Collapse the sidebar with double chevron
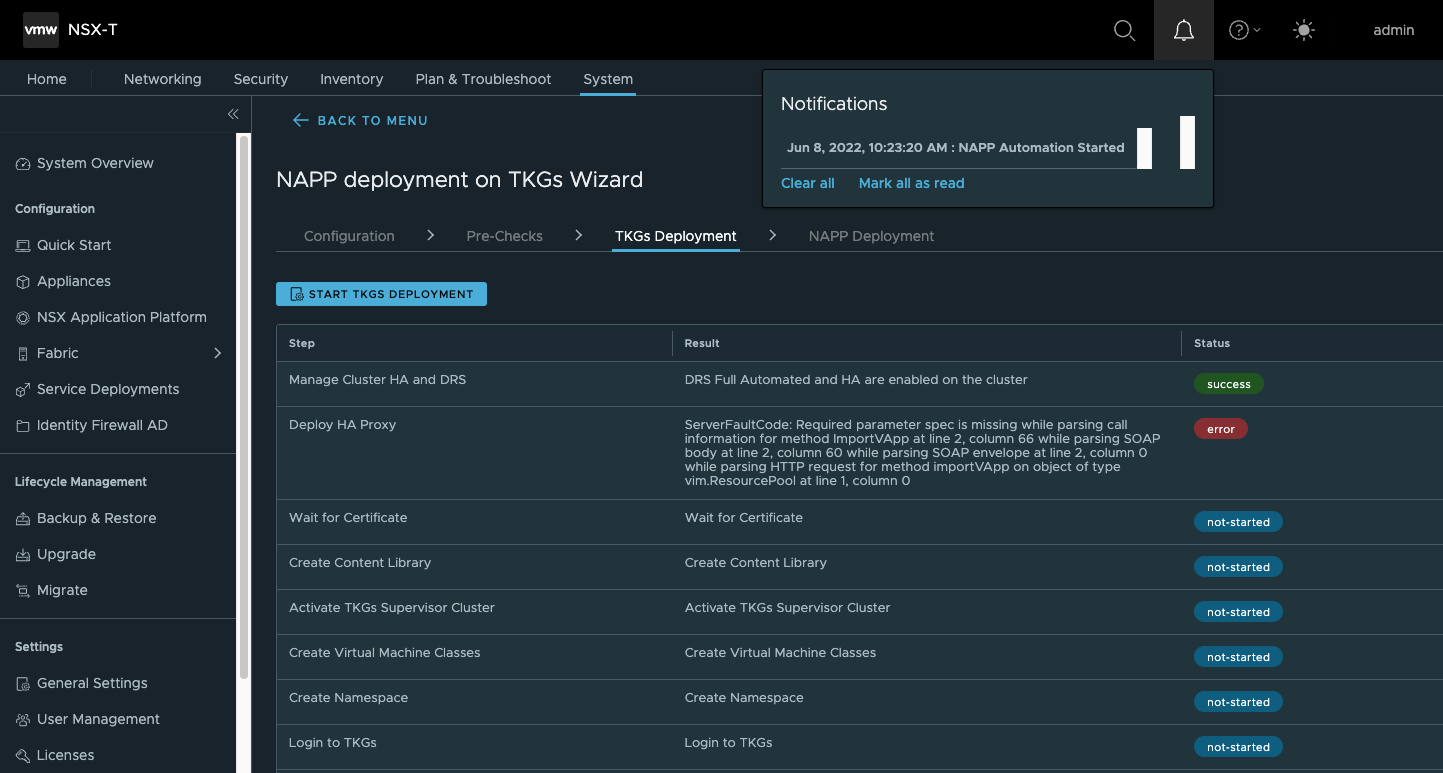 [232, 114]
